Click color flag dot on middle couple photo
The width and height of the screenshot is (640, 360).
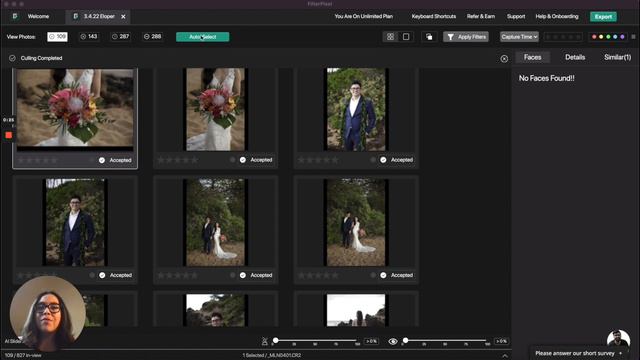[232, 275]
